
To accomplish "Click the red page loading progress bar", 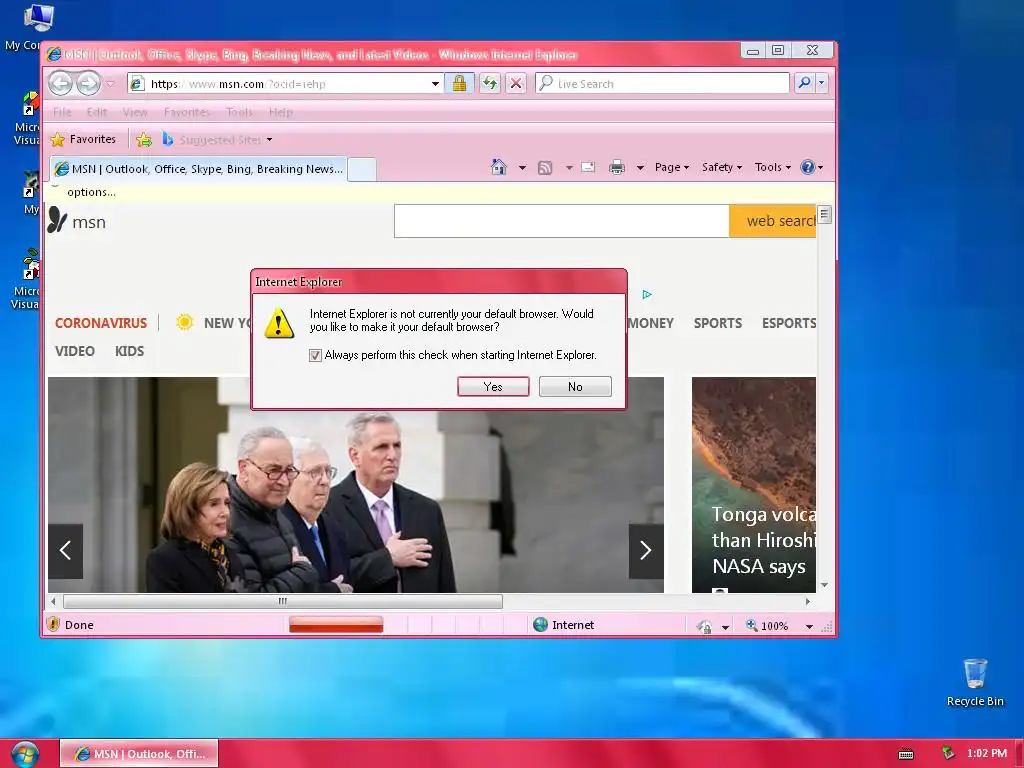I will 336,625.
